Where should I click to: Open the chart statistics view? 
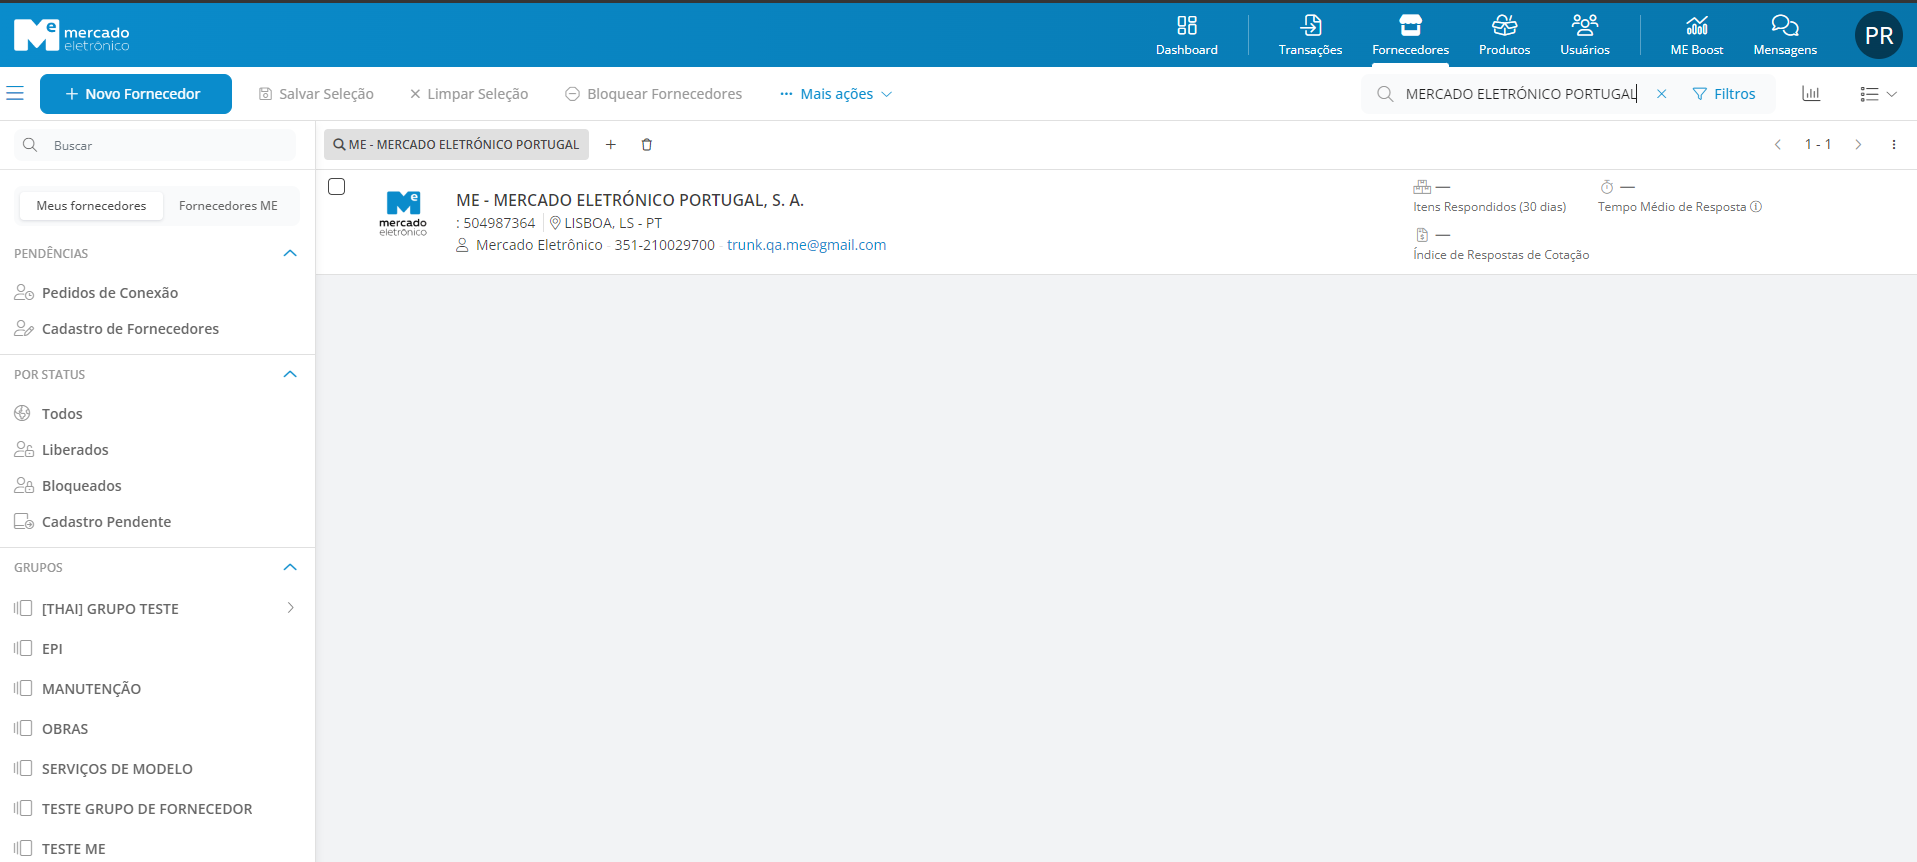[x=1811, y=94]
